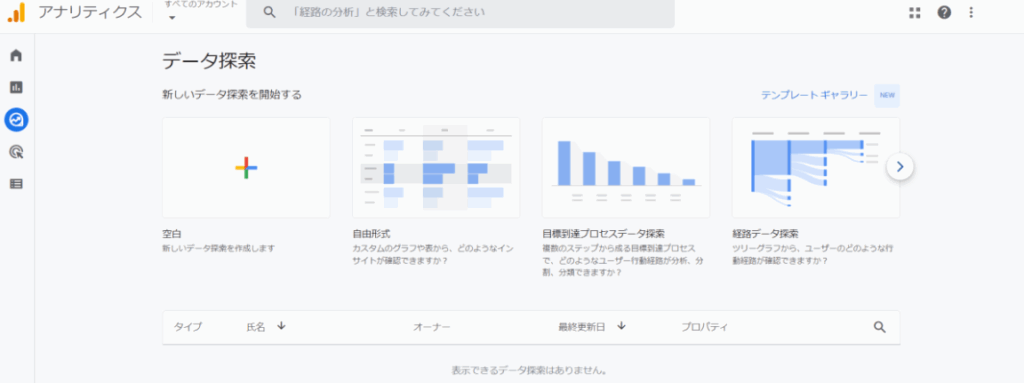Open the Configure list icon in the sidebar
1024x383 pixels.
(x=16, y=184)
